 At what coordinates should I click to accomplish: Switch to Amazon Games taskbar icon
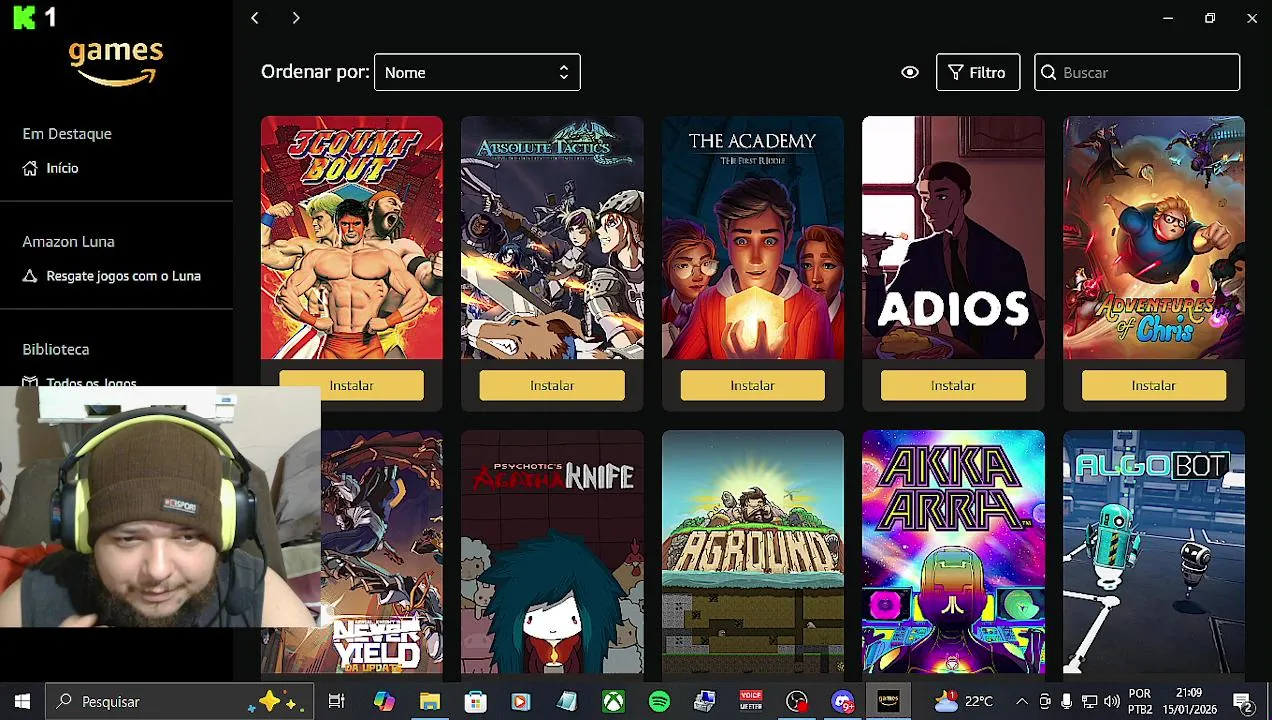click(x=888, y=701)
